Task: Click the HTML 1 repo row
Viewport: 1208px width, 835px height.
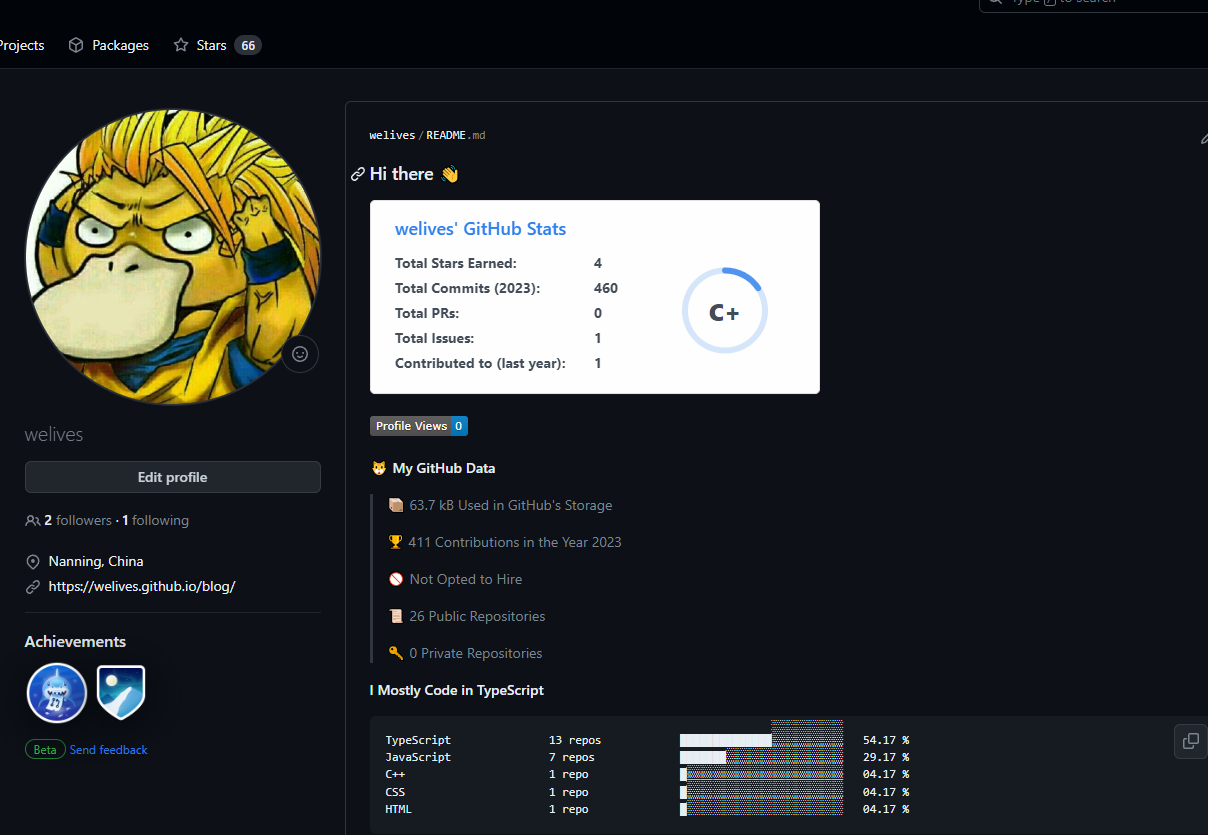Action: [647, 809]
